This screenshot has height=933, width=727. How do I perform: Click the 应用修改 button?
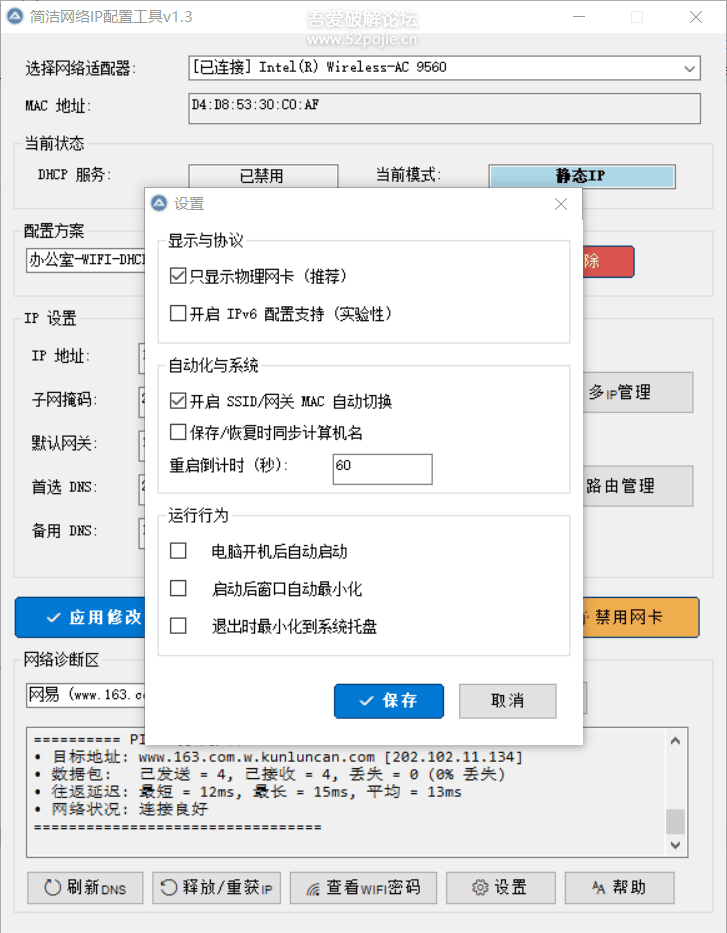(x=80, y=618)
